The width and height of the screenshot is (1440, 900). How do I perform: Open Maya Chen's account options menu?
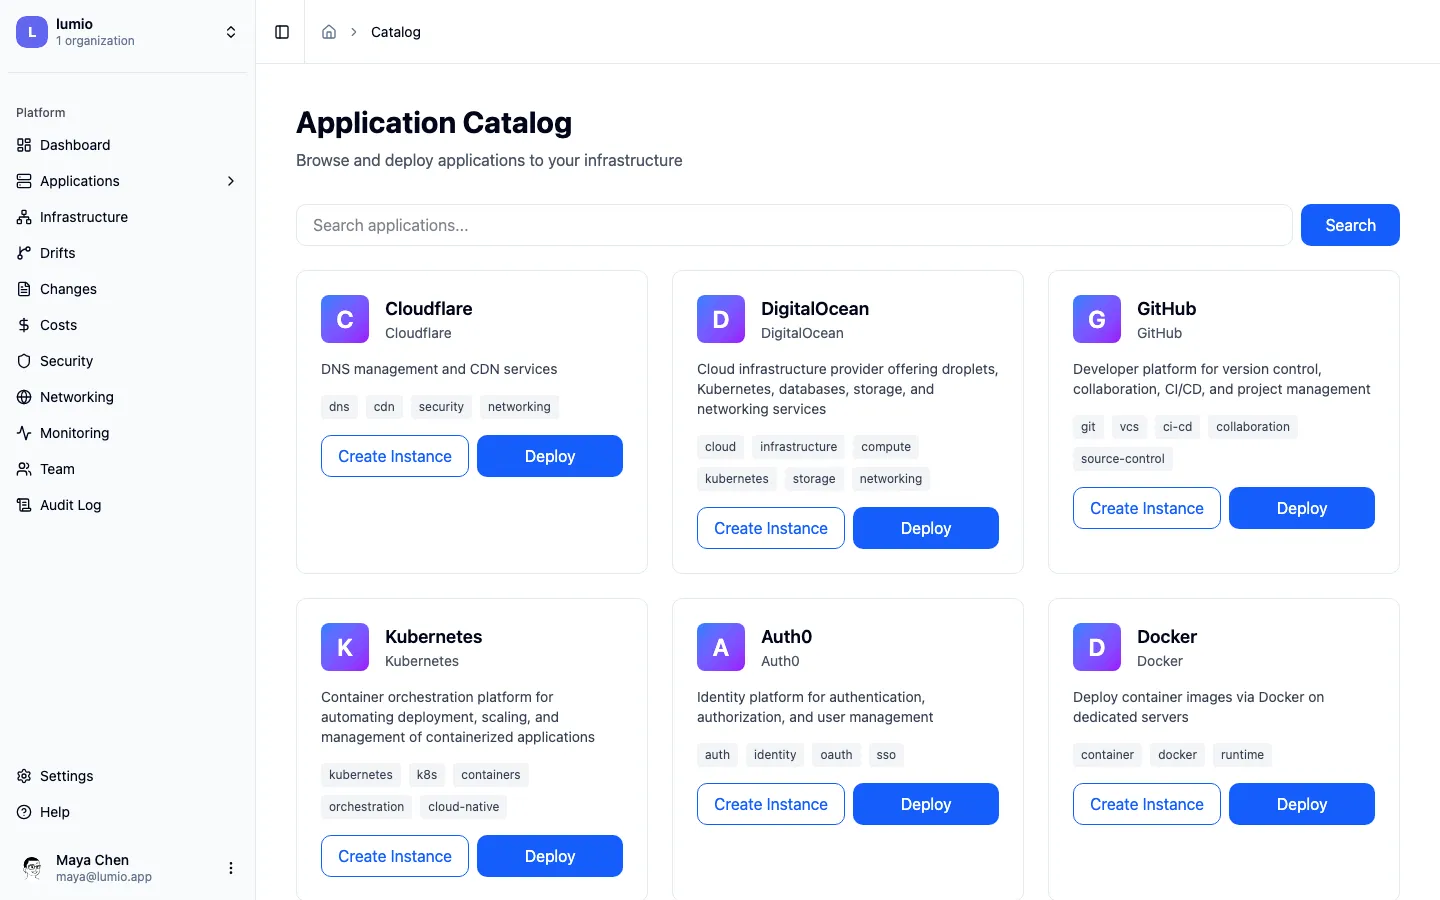tap(231, 868)
